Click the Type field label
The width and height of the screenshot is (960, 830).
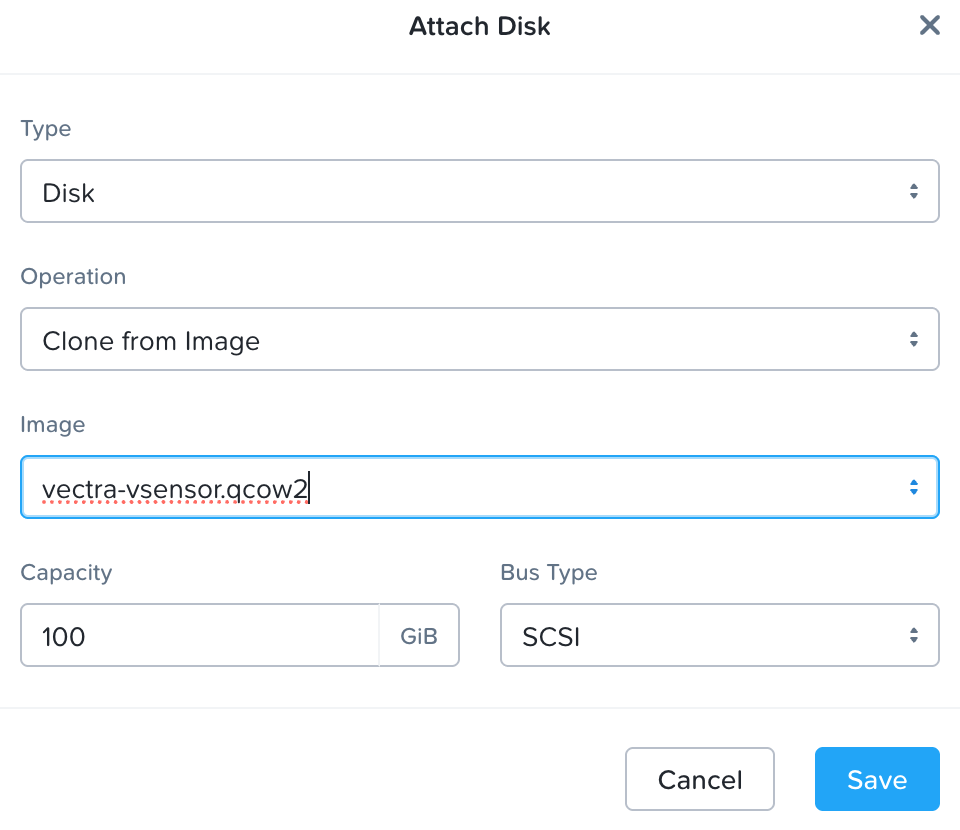pos(46,129)
